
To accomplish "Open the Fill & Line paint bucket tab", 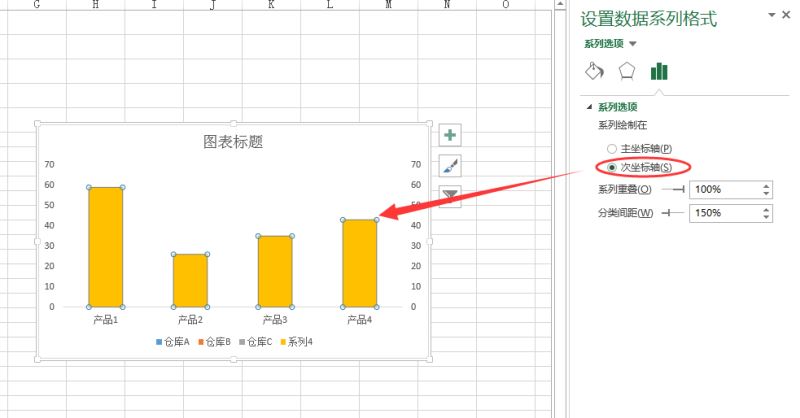I will 594,71.
